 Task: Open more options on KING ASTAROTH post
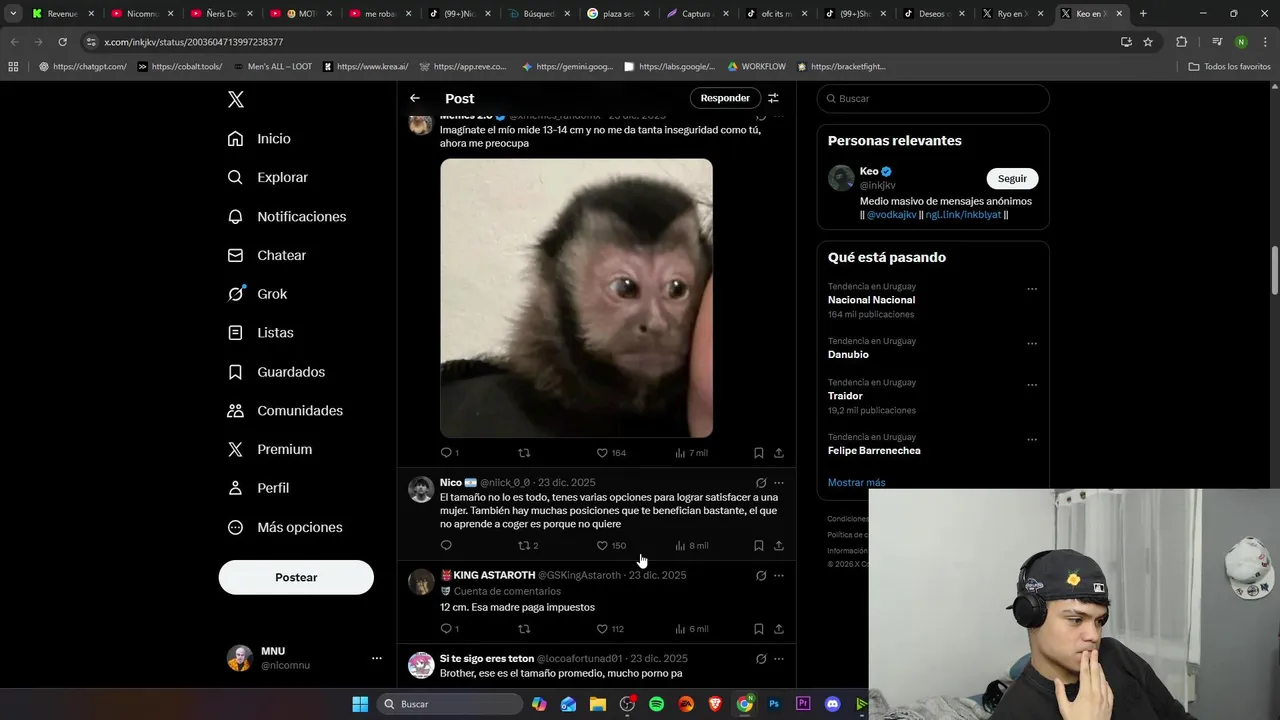779,576
